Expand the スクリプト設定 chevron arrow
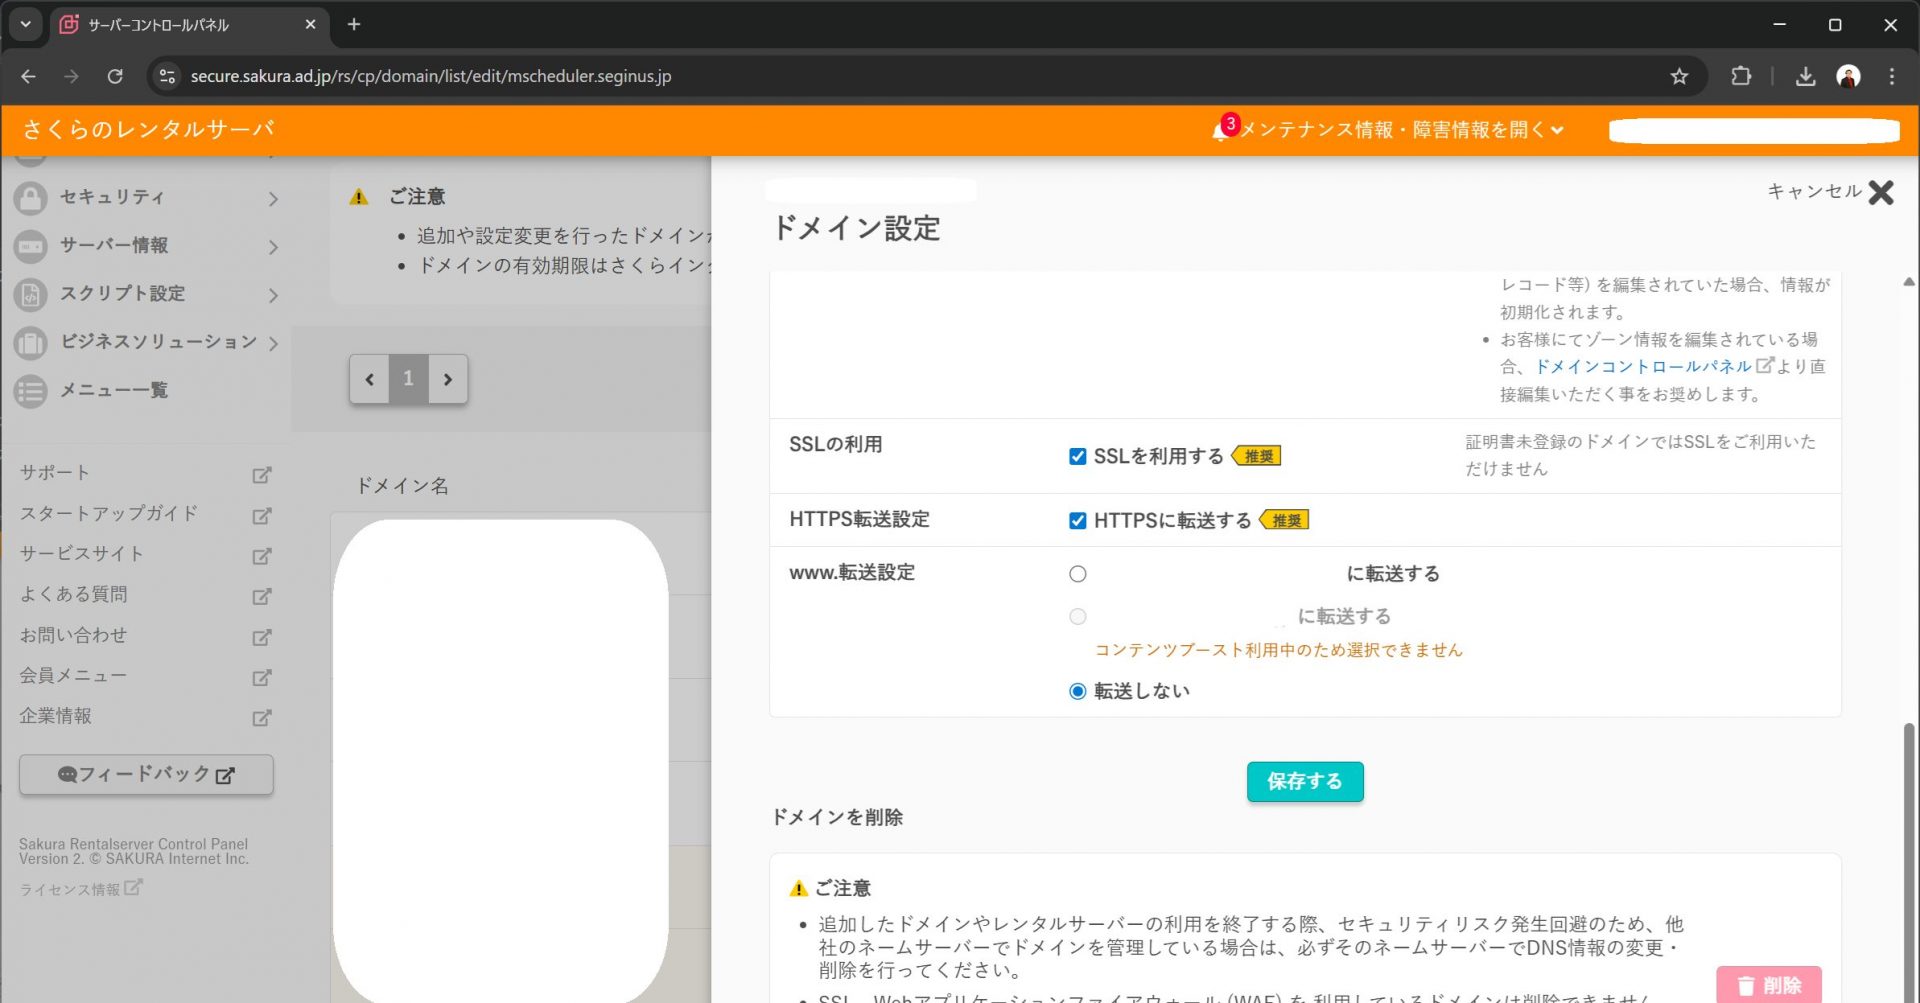The height and width of the screenshot is (1003, 1920). [273, 295]
